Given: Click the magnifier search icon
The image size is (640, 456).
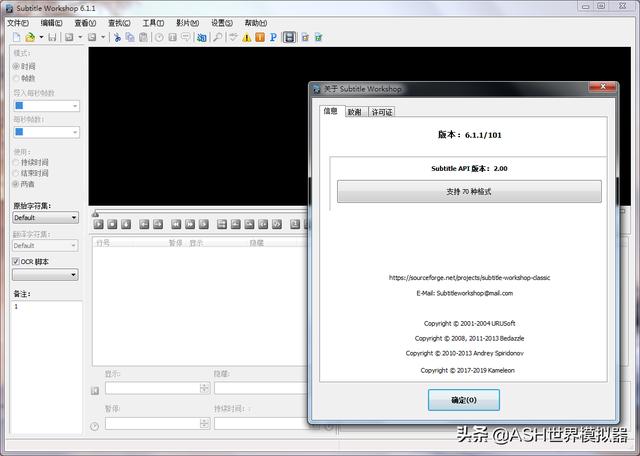Looking at the screenshot, I should pyautogui.click(x=218, y=38).
